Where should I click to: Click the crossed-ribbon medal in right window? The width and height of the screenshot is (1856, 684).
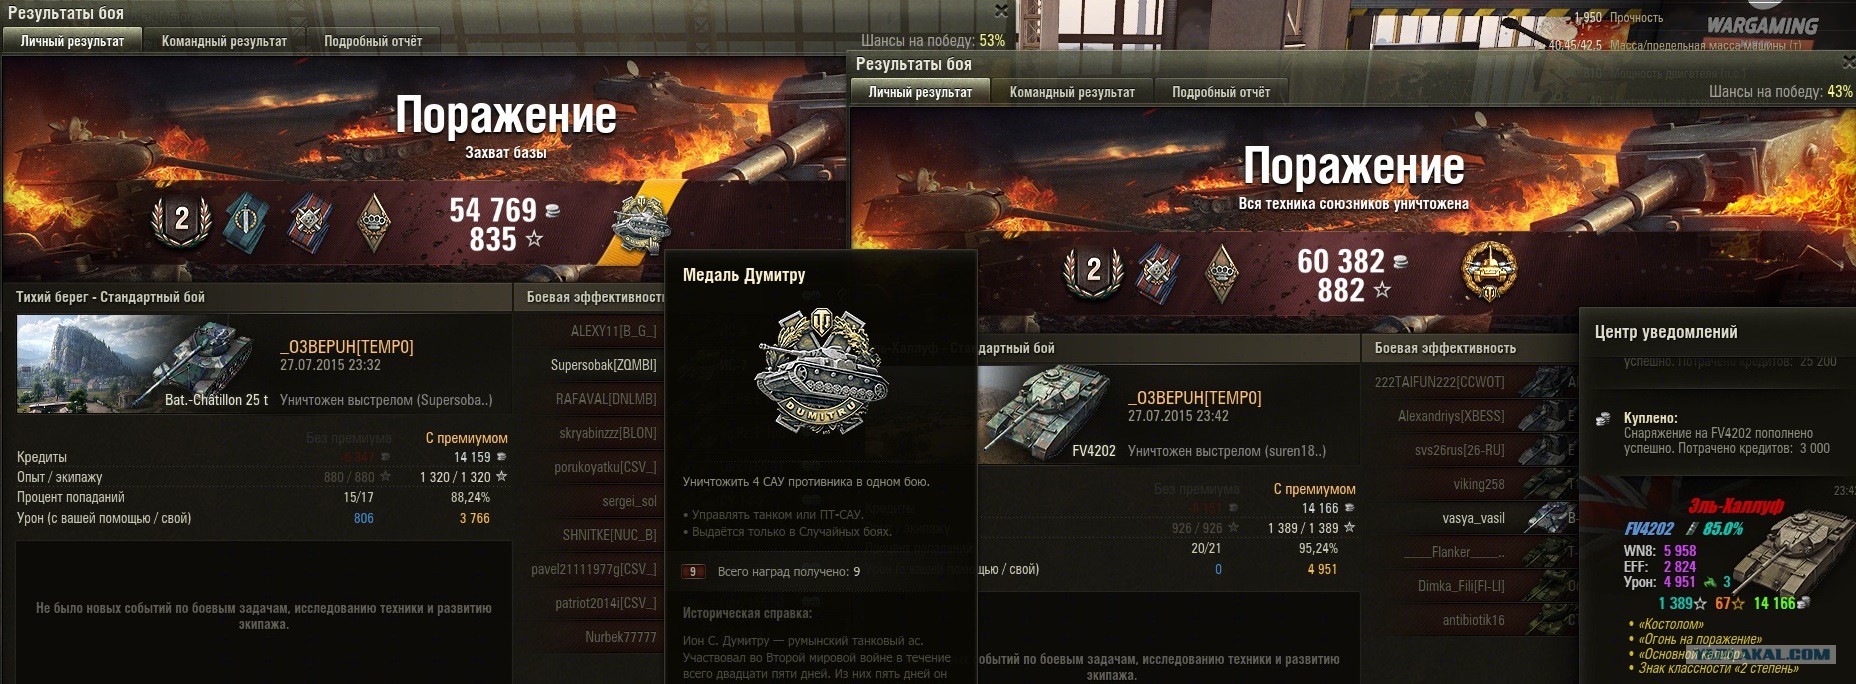[1157, 272]
